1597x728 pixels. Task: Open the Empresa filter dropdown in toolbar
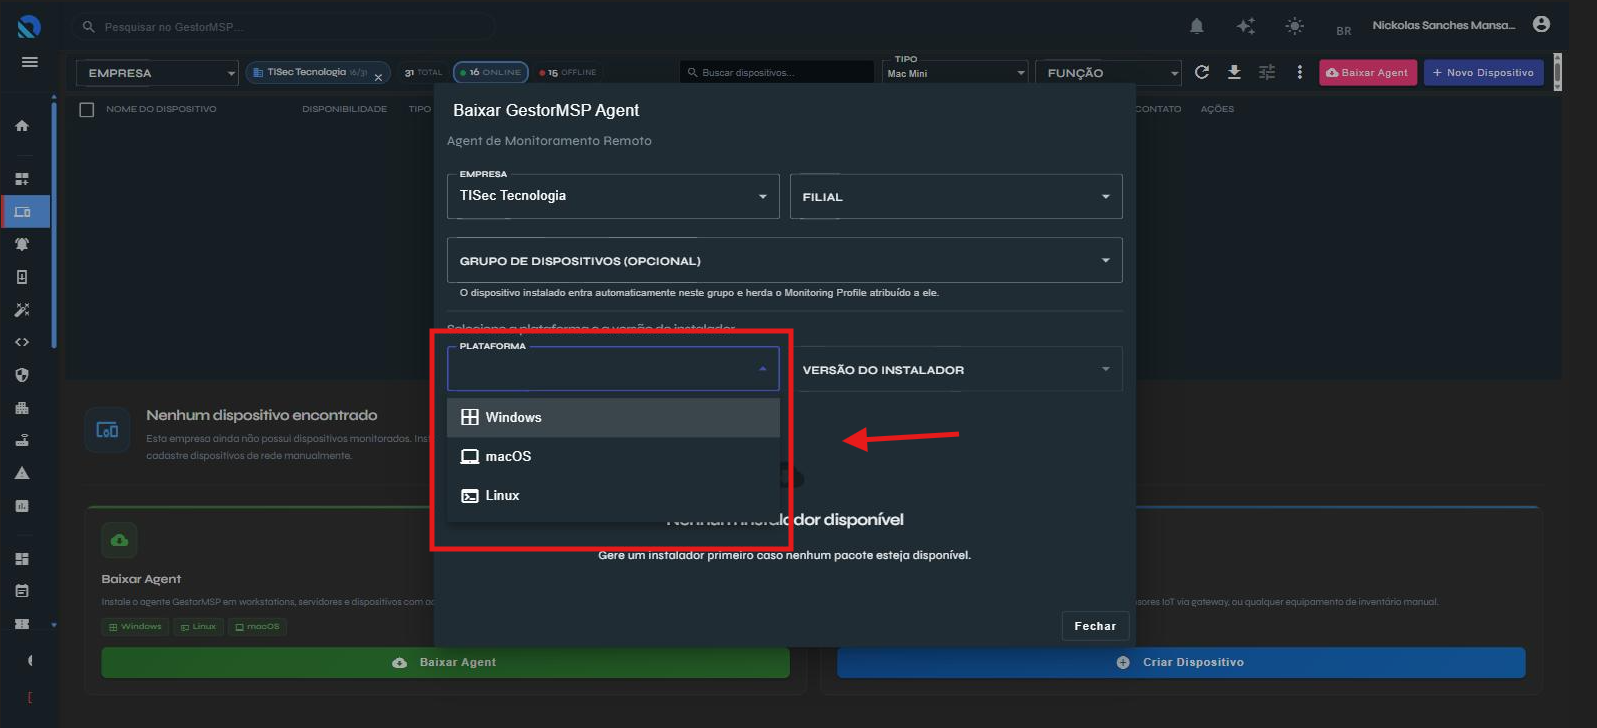[x=157, y=73]
